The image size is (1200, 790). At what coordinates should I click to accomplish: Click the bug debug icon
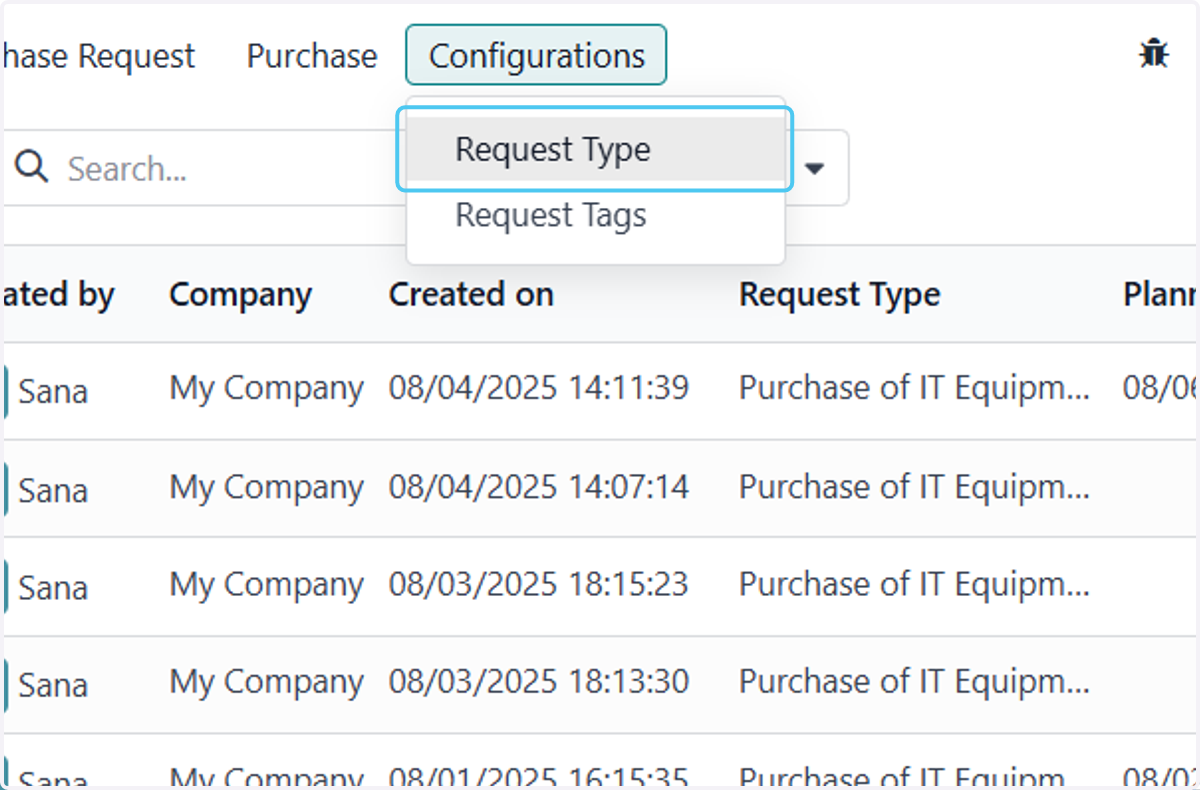1154,54
